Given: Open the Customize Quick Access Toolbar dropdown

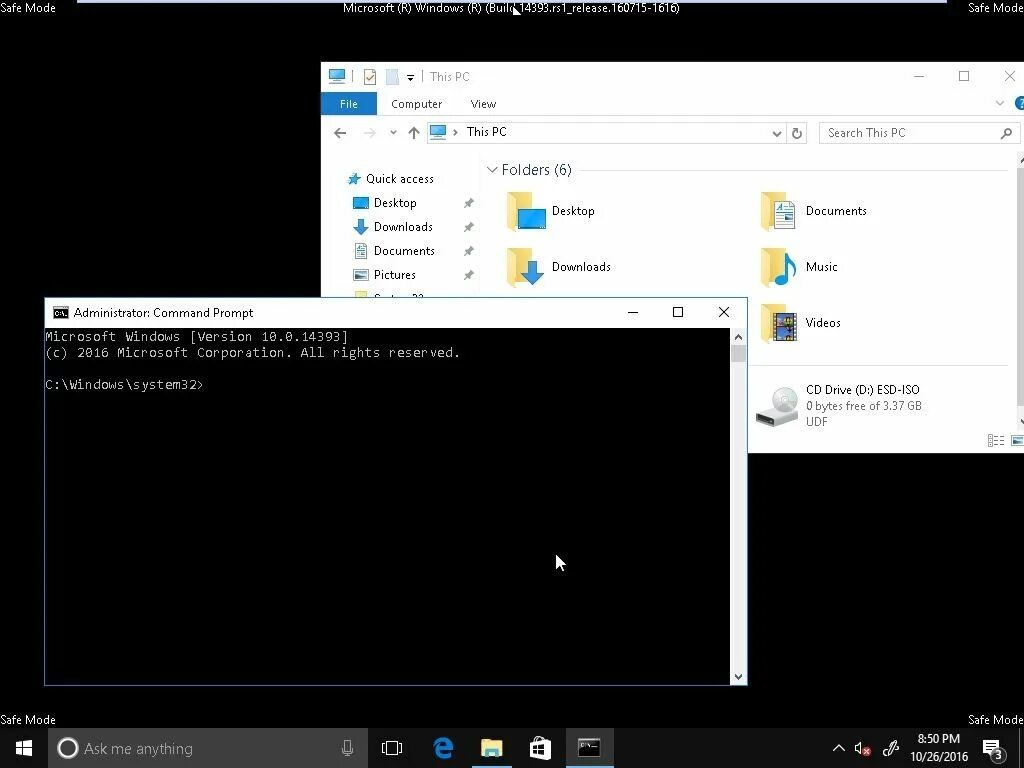Looking at the screenshot, I should point(410,77).
